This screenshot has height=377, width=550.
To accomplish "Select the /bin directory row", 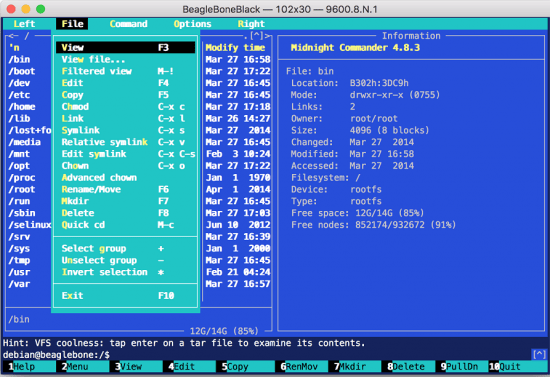I will click(x=19, y=59).
